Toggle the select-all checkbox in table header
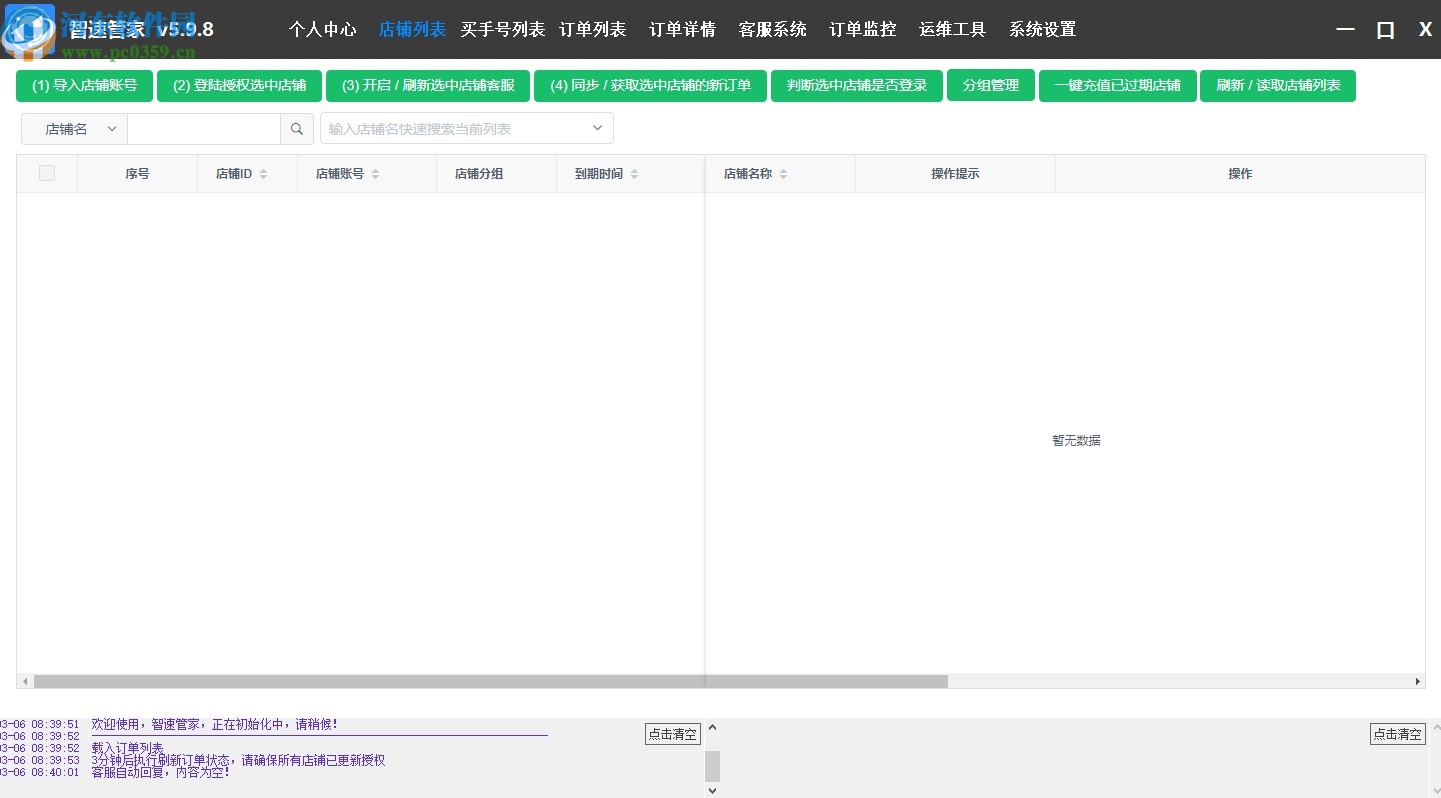The height and width of the screenshot is (798, 1441). 46,172
